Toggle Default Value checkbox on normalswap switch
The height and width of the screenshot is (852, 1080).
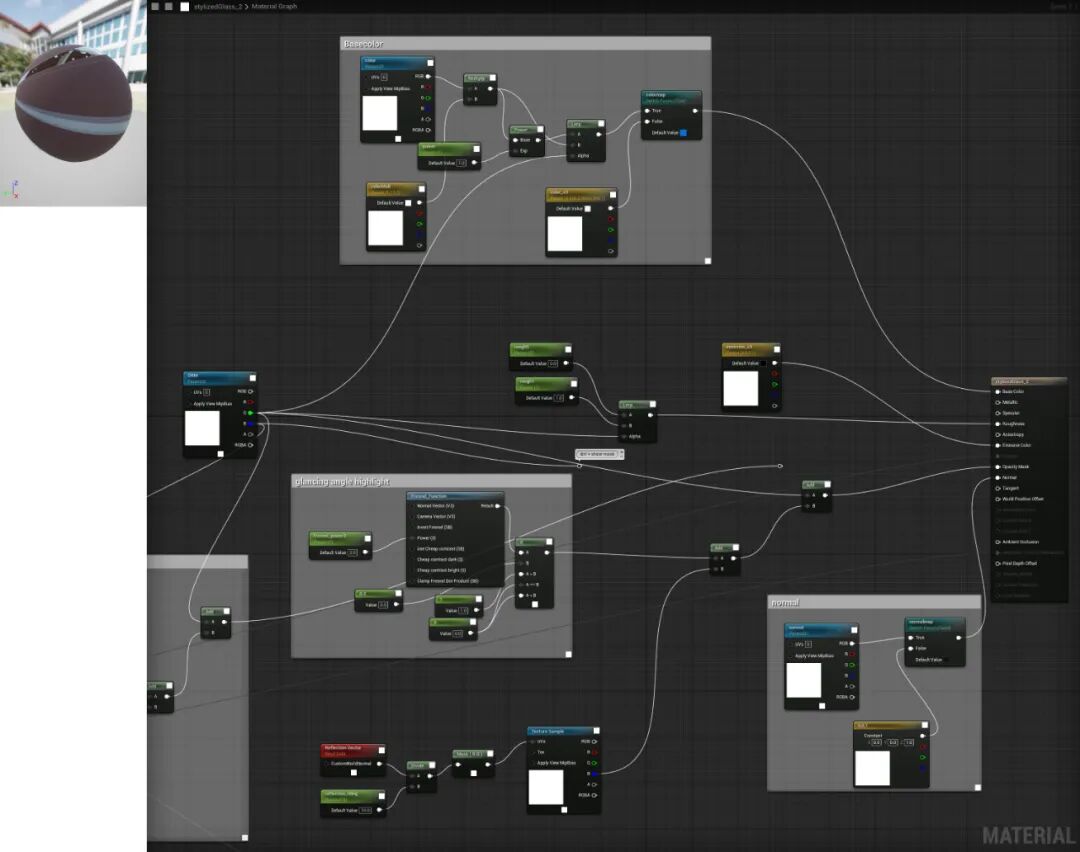point(948,660)
